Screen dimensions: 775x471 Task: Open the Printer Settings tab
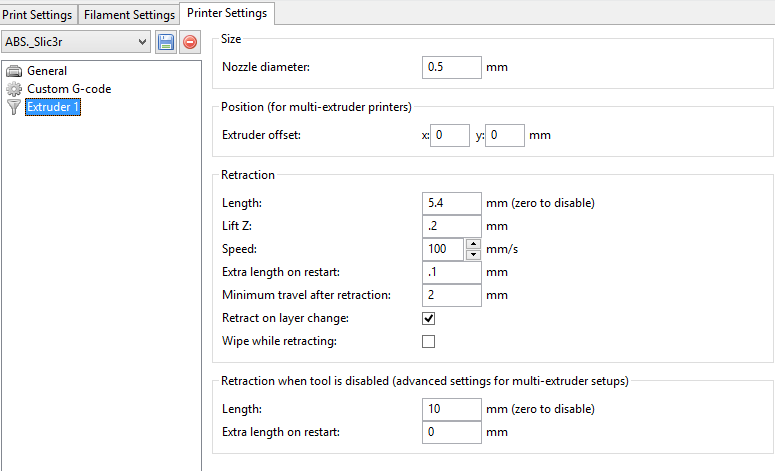coord(227,13)
